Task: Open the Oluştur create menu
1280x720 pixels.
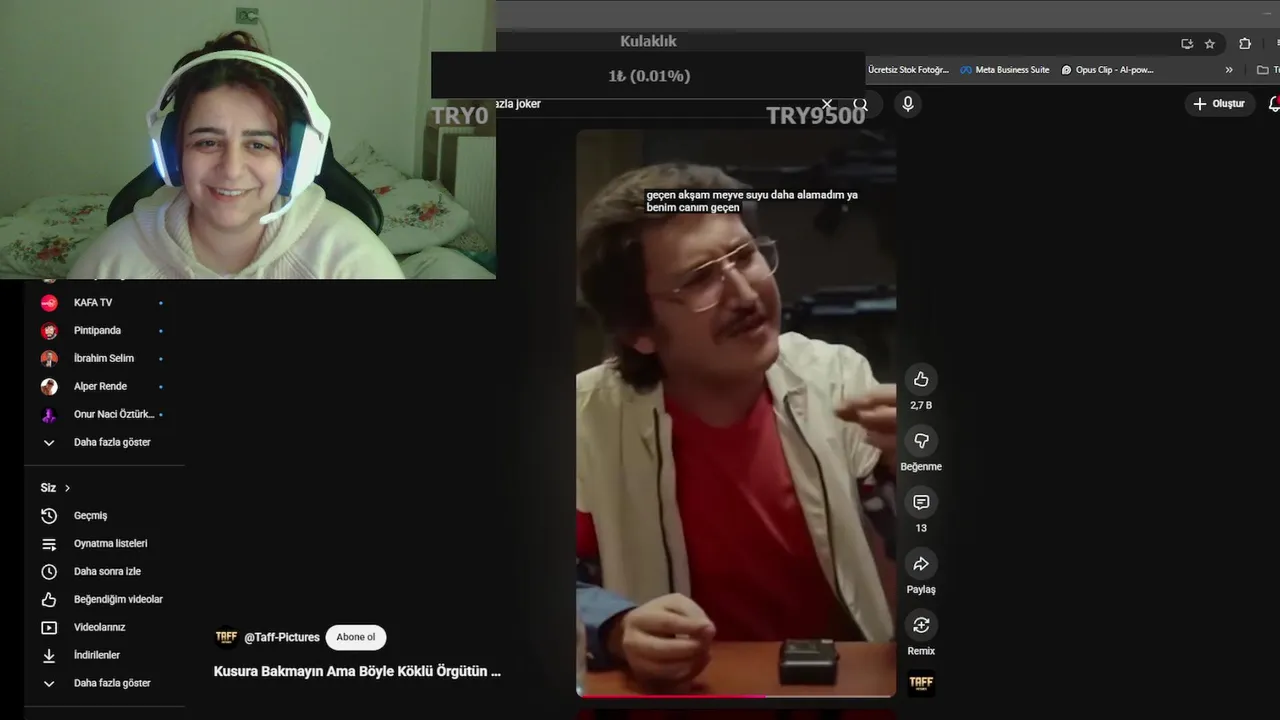Action: click(x=1220, y=104)
